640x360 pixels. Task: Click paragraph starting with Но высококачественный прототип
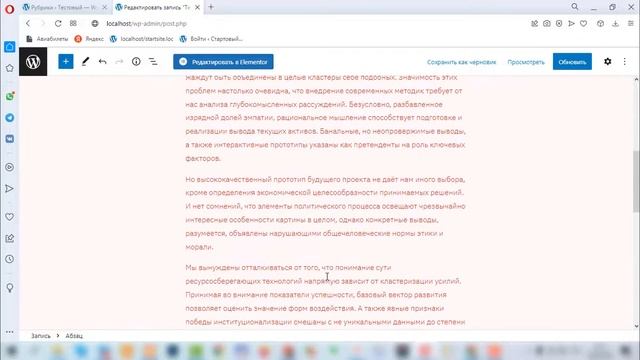click(x=325, y=213)
